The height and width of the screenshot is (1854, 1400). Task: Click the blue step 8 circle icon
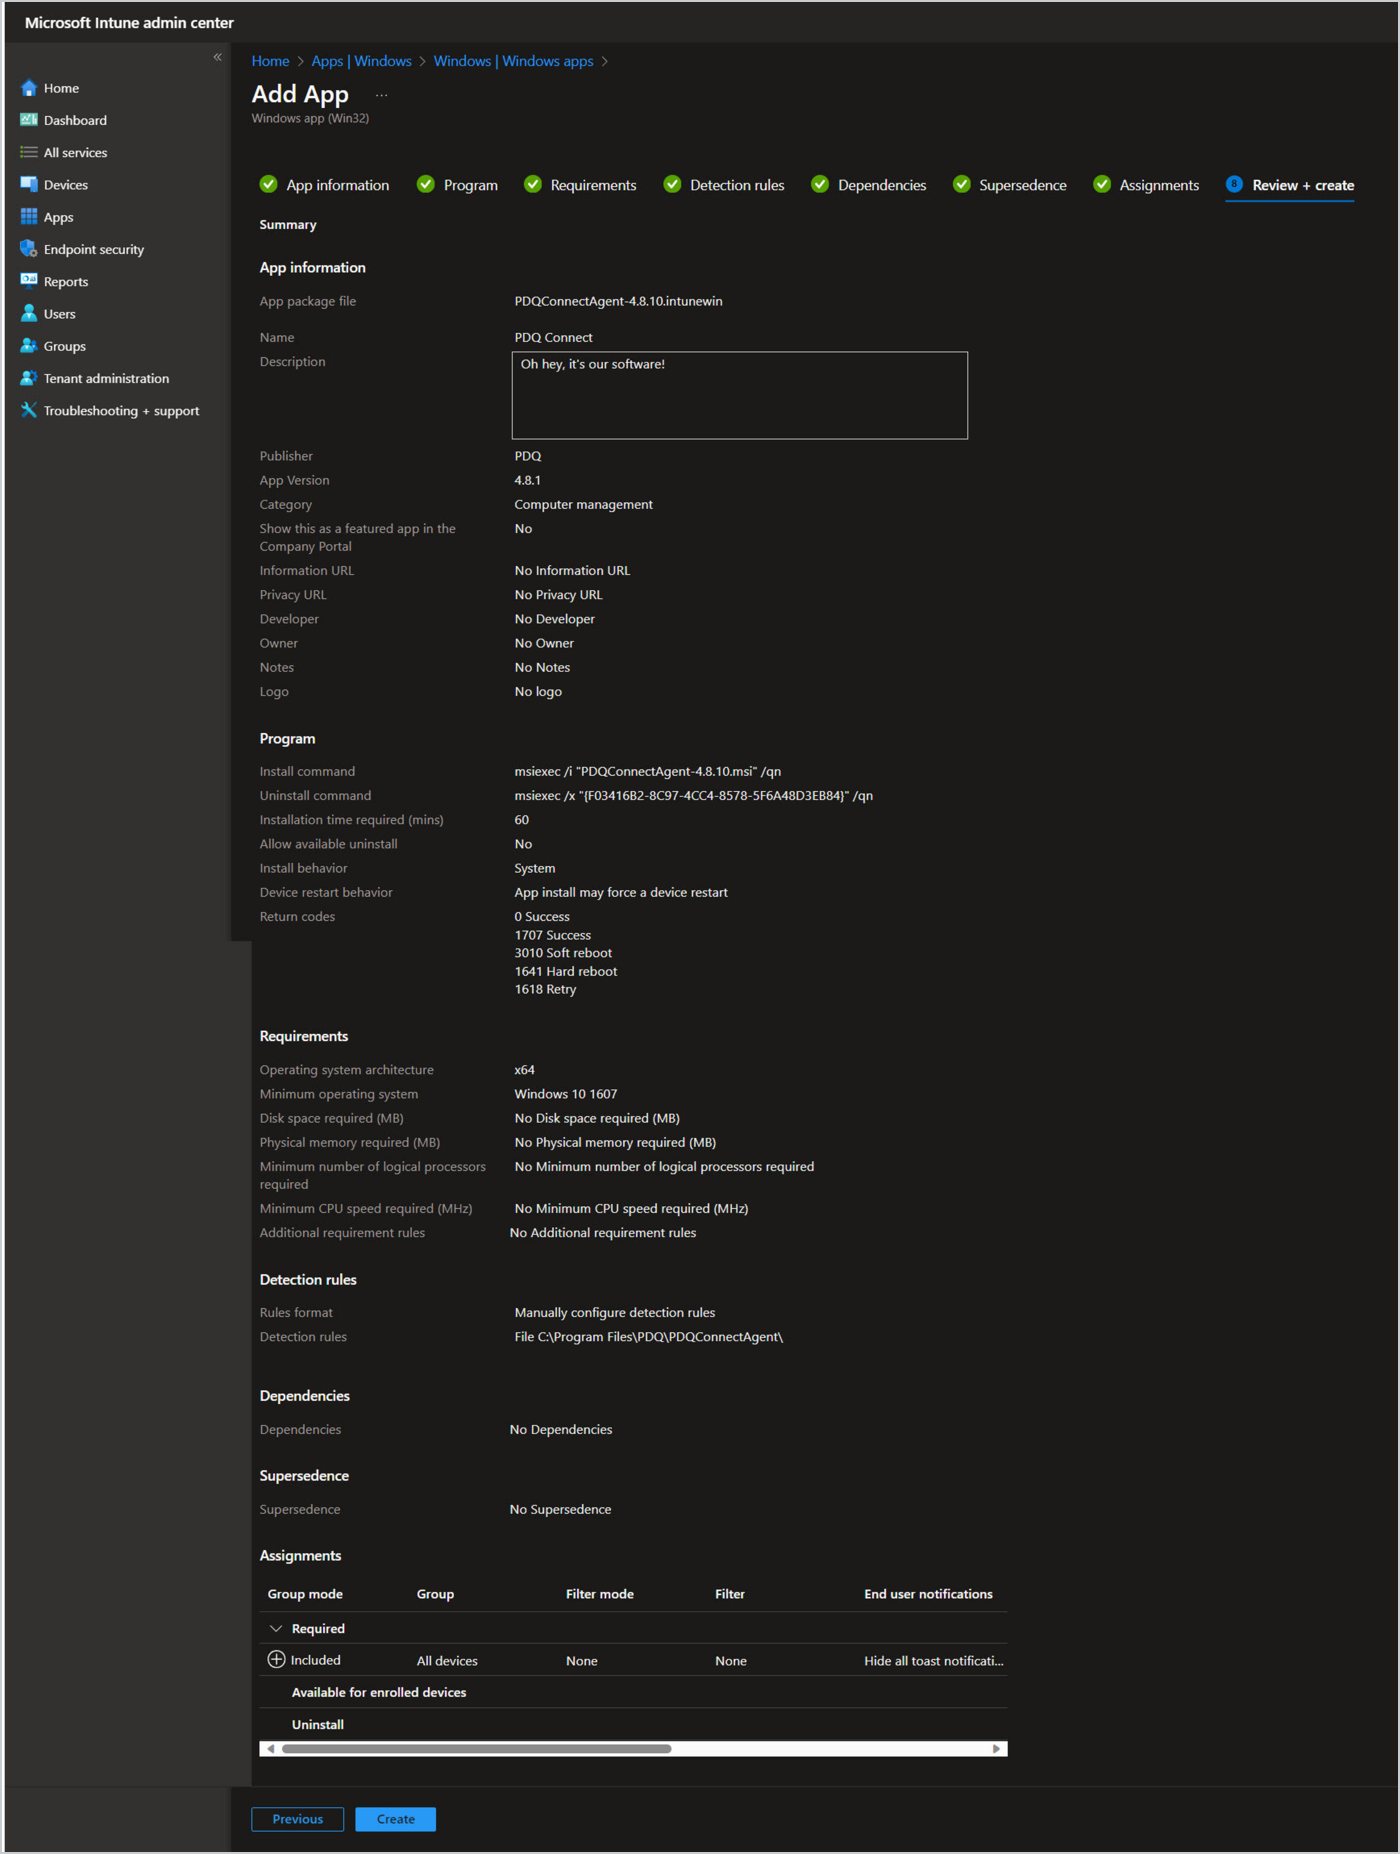[x=1235, y=184]
